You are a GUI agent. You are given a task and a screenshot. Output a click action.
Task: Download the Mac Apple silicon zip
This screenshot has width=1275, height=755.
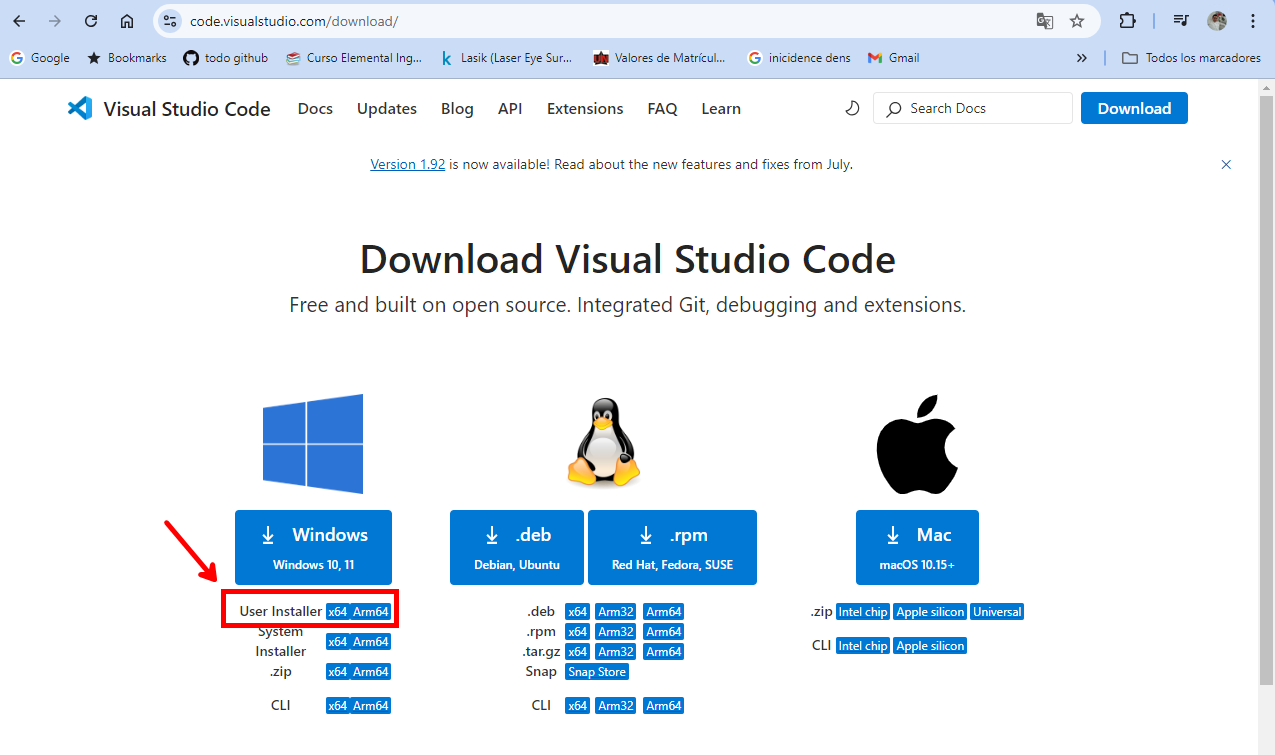(930, 612)
